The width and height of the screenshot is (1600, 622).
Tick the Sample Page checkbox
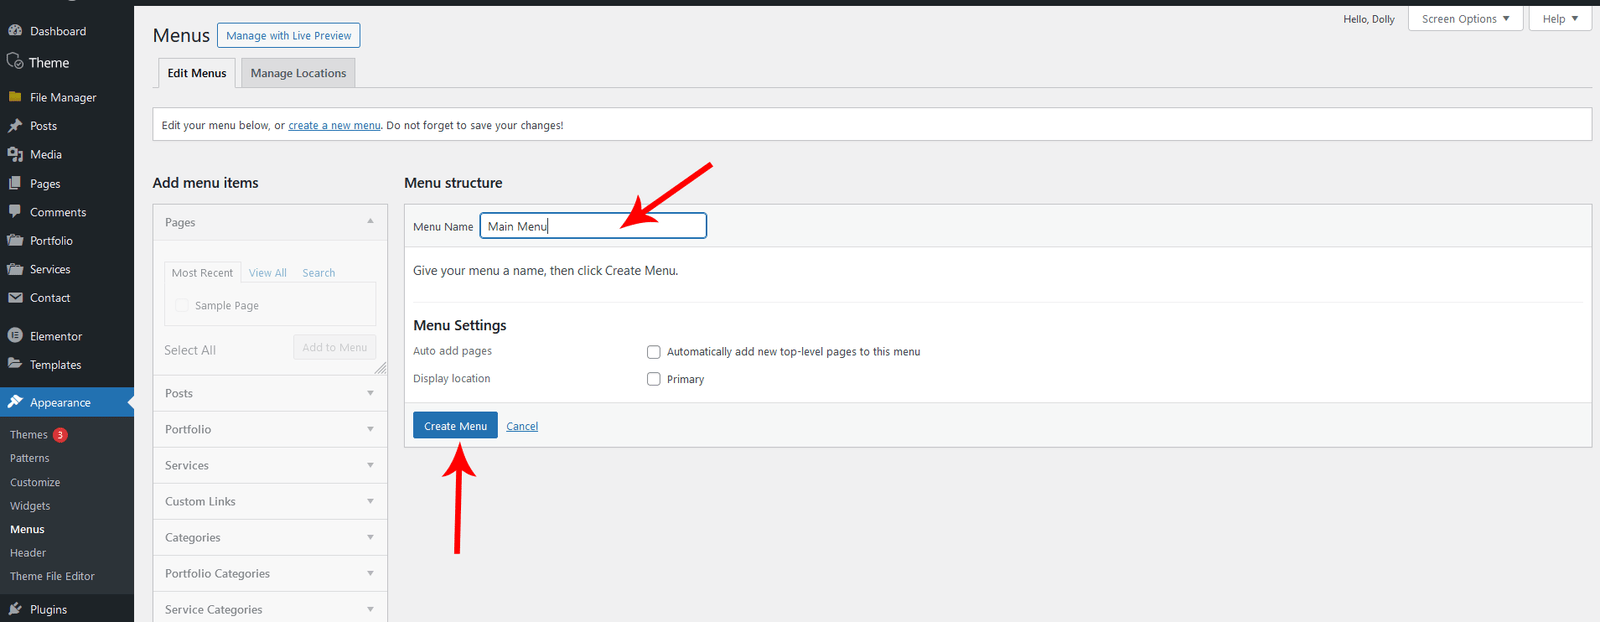pos(181,306)
